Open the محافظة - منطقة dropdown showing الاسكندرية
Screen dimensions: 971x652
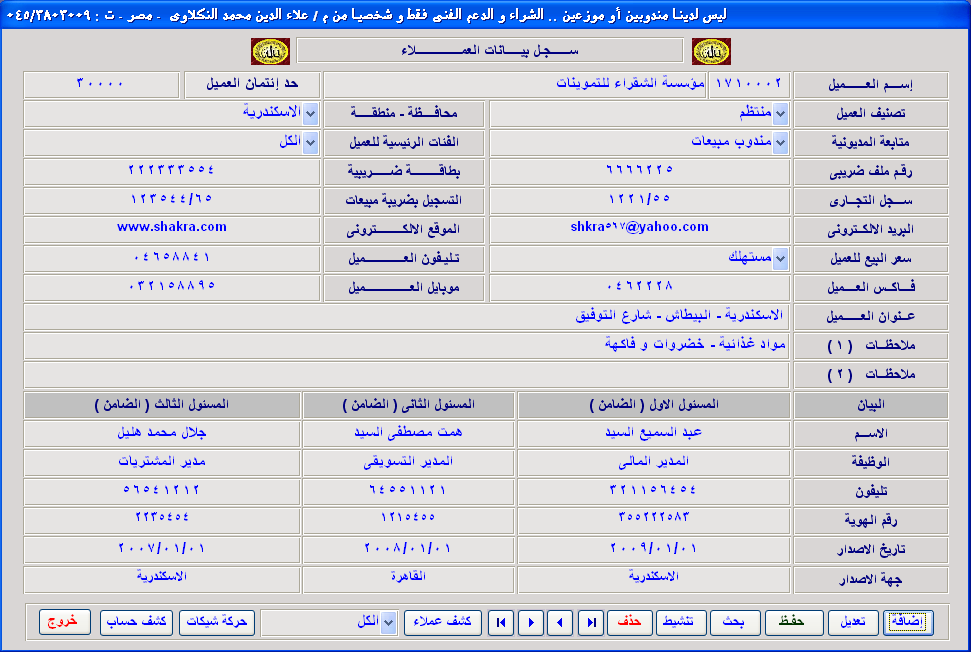click(310, 114)
